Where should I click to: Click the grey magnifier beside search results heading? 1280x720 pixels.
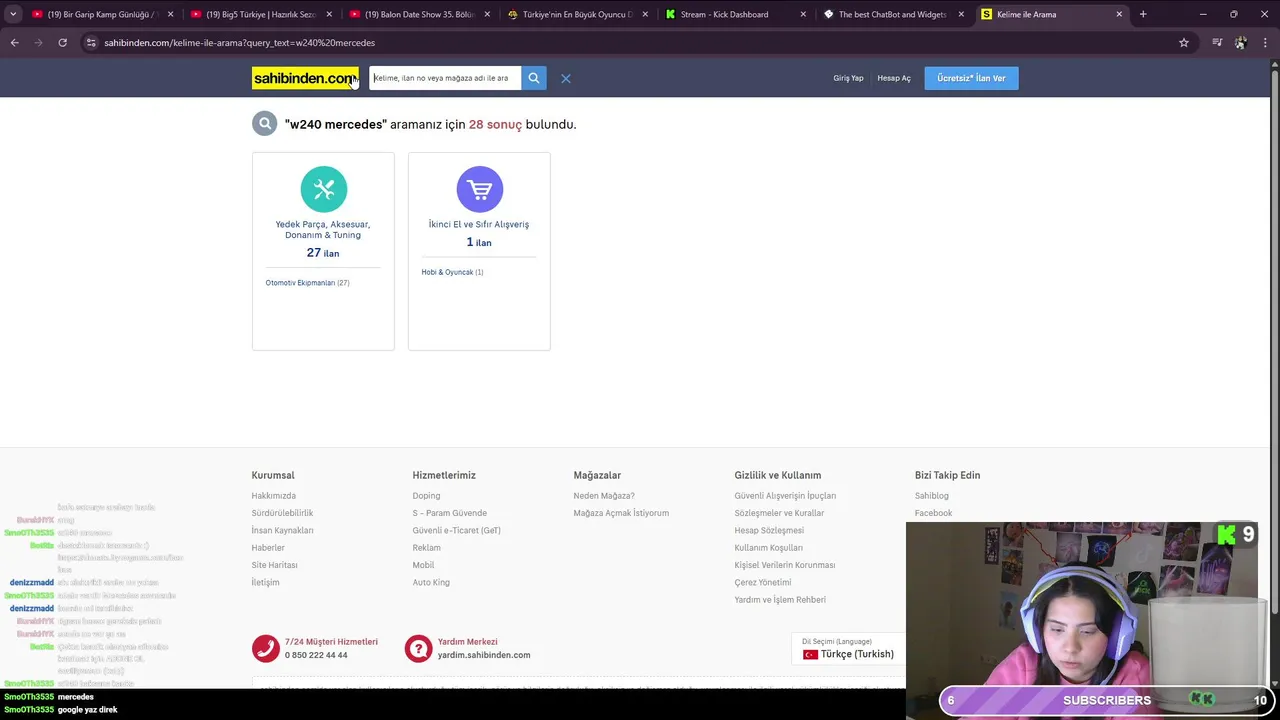(x=265, y=124)
